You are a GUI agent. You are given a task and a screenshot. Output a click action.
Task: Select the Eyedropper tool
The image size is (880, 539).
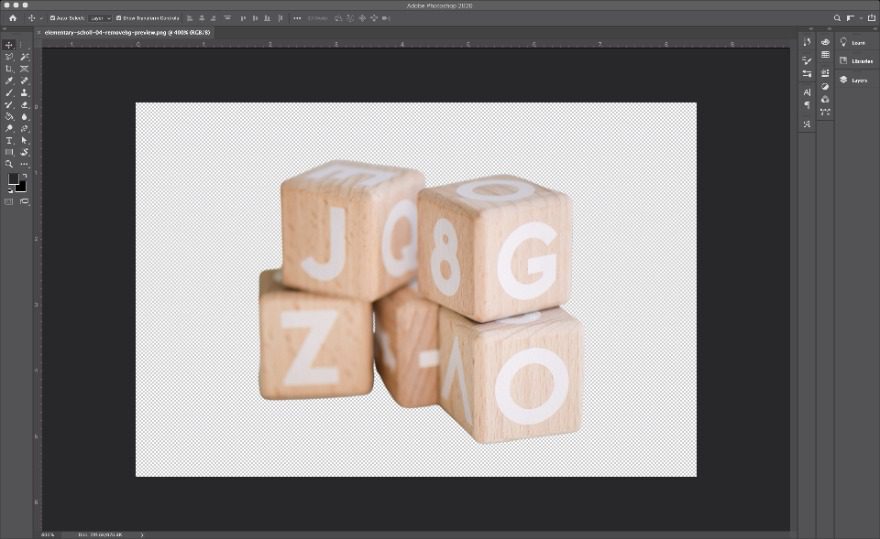pyautogui.click(x=9, y=81)
